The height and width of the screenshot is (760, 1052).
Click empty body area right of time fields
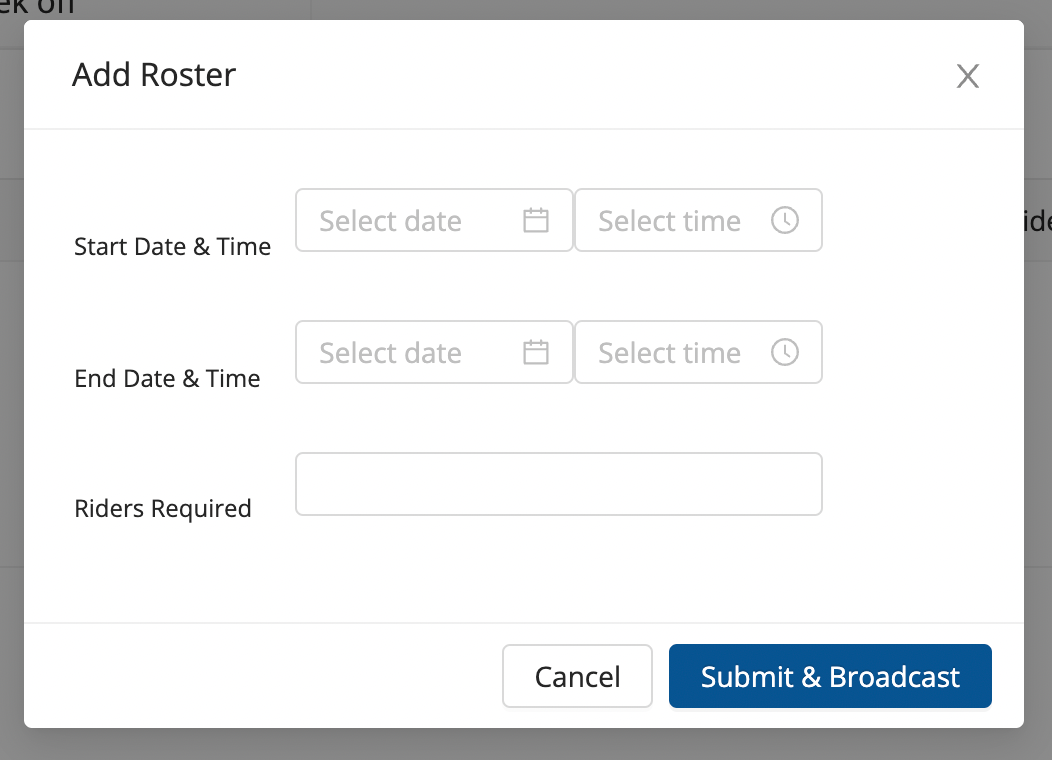pos(920,290)
